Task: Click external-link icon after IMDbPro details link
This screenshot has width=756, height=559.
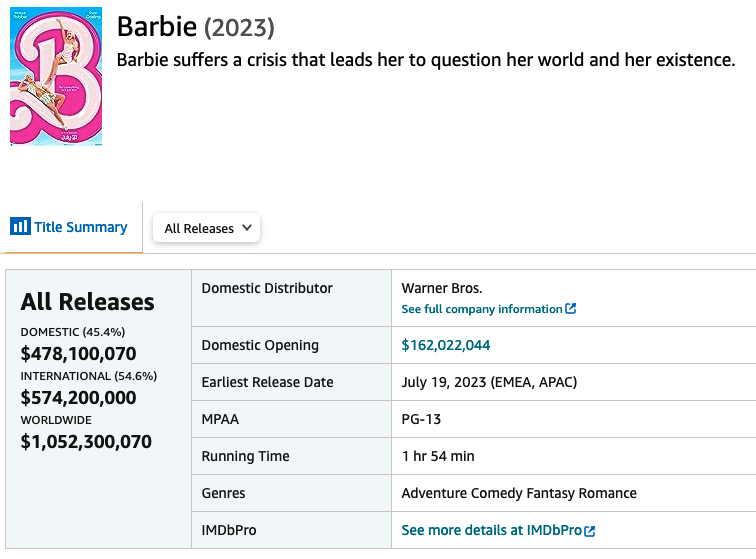Action: click(590, 531)
